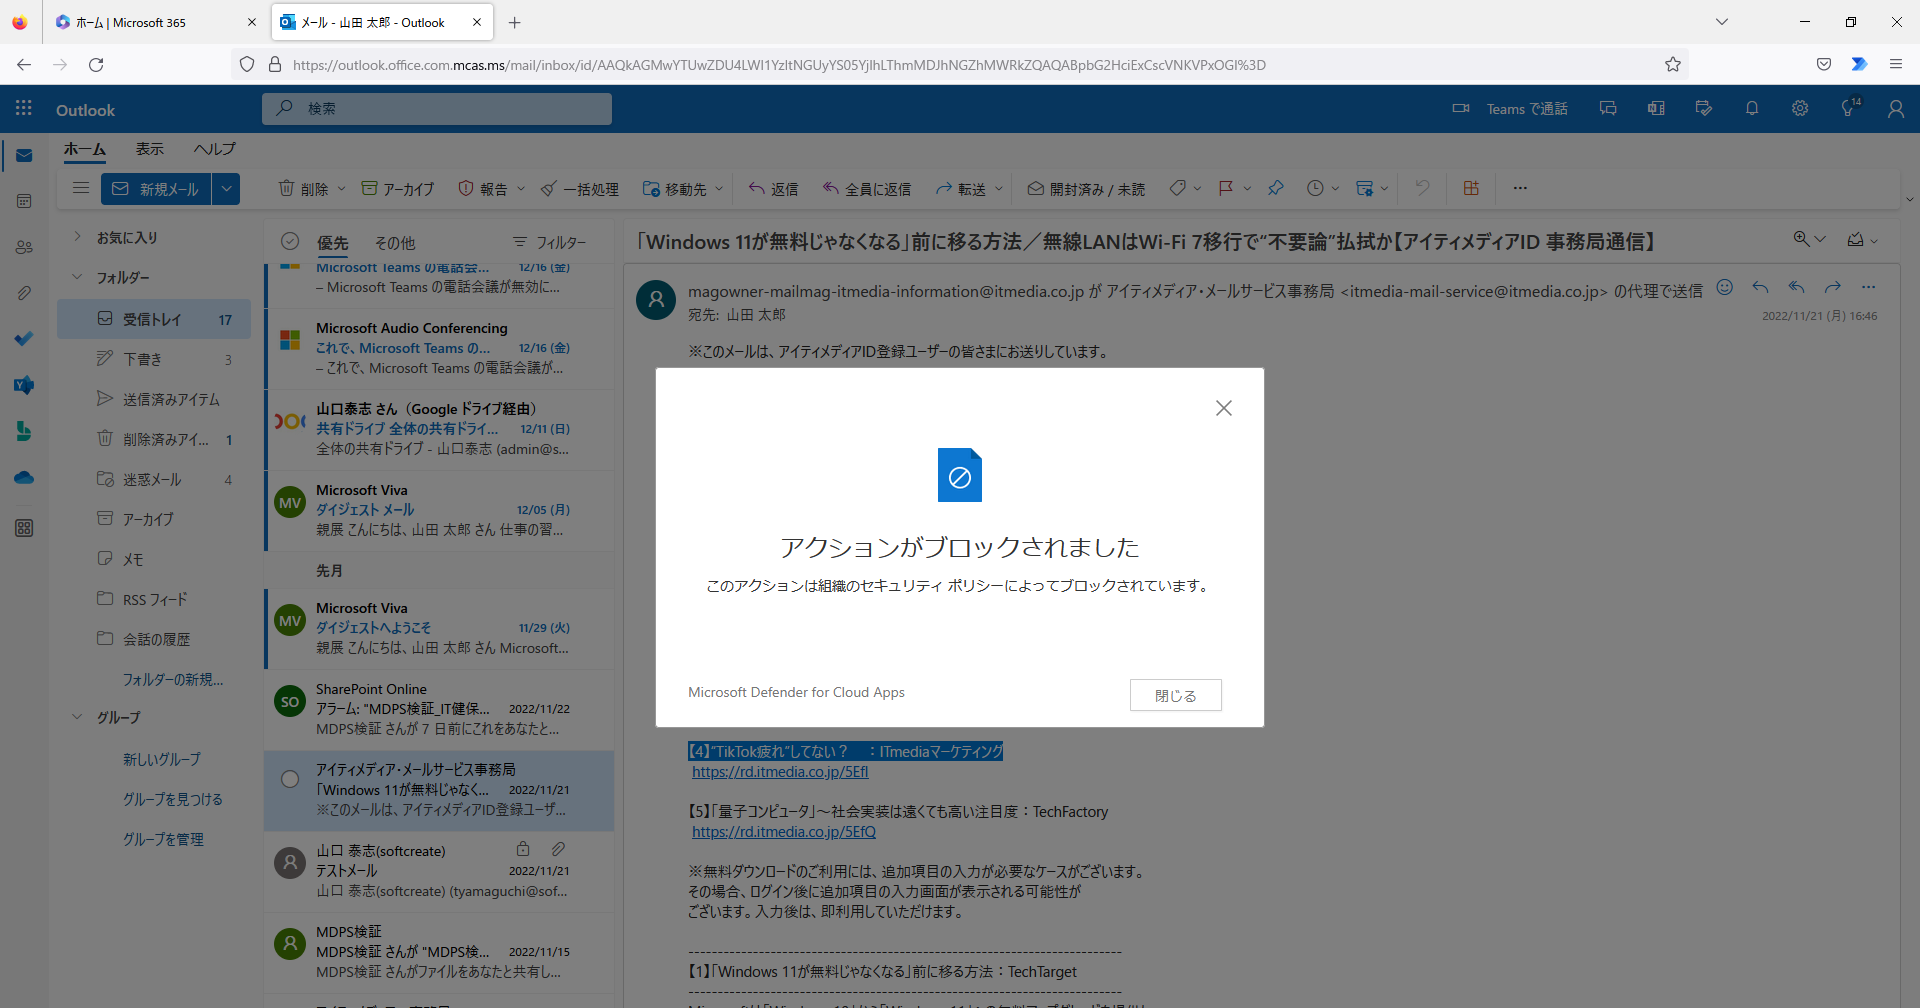Open More apps icon in left rail
The image size is (1920, 1008).
pos(24,528)
